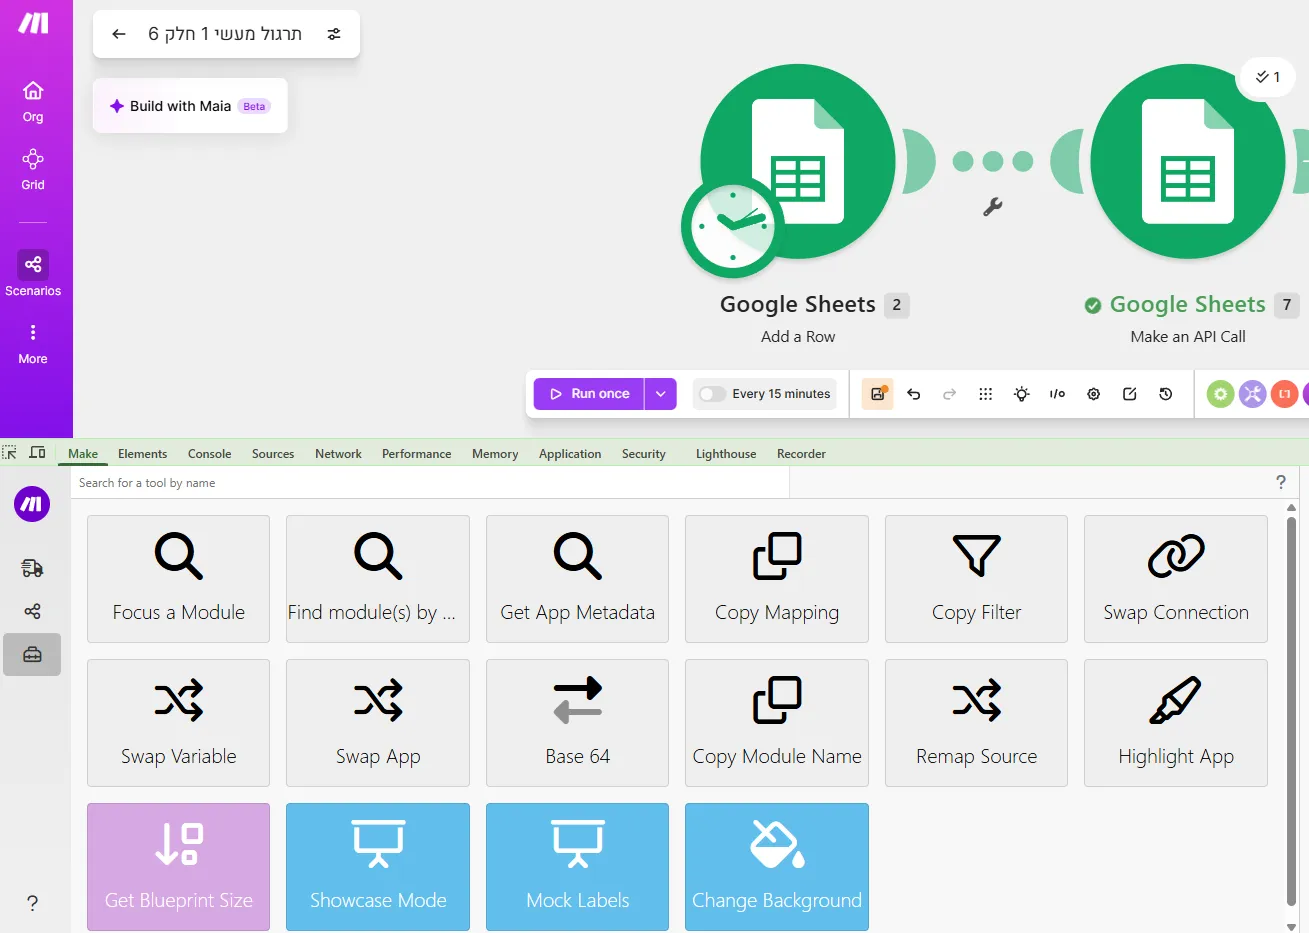
Task: Click the Make logo in the DevTools sidebar
Action: 32,504
